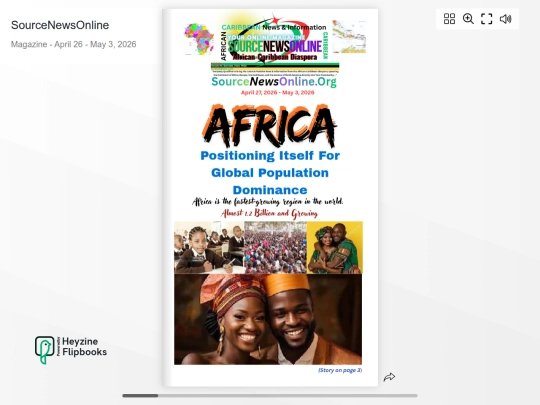The height and width of the screenshot is (405, 540).
Task: Click "Africa is the fastest-growing region" line
Action: pos(268,201)
